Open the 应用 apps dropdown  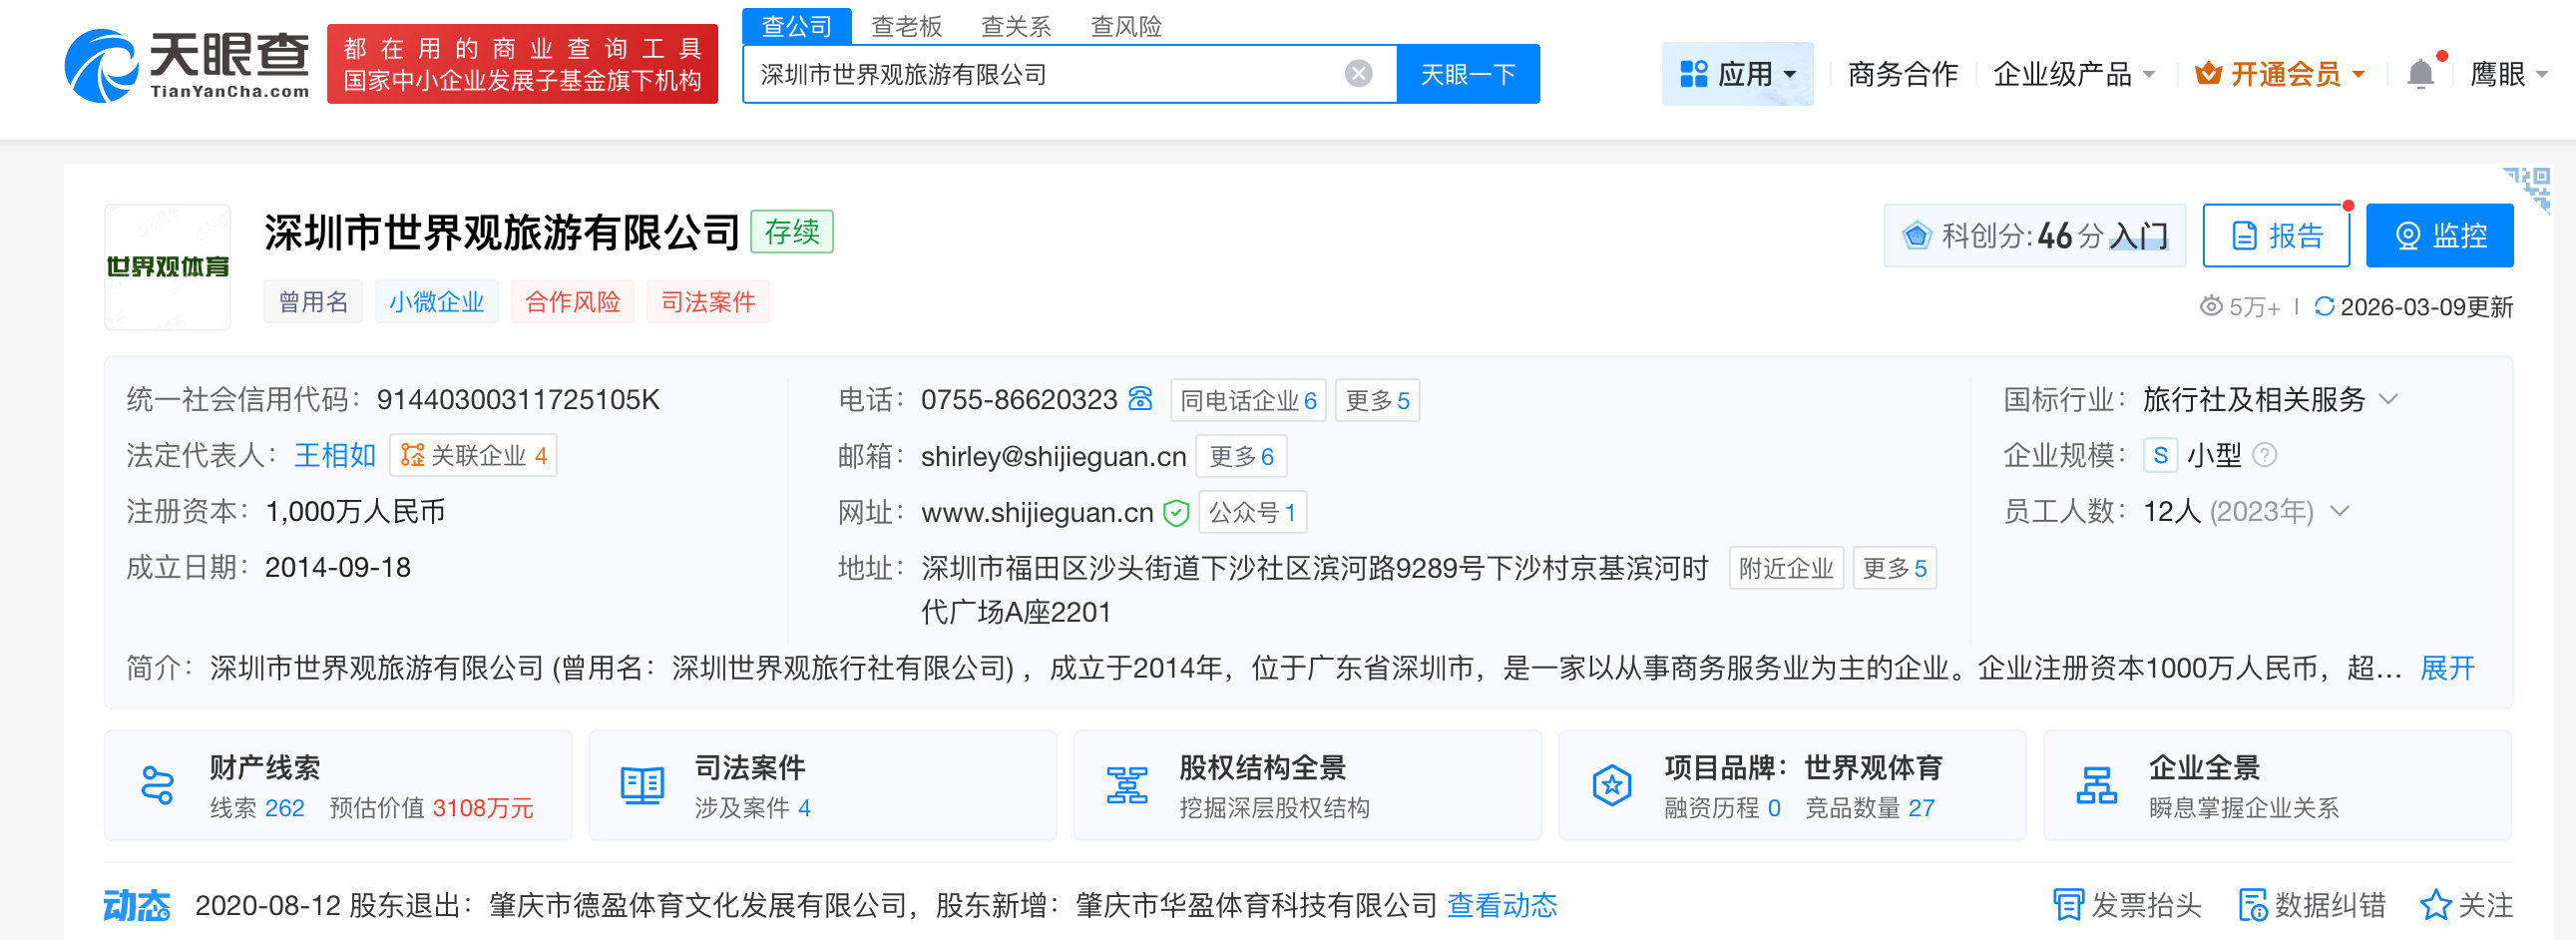pos(1737,74)
